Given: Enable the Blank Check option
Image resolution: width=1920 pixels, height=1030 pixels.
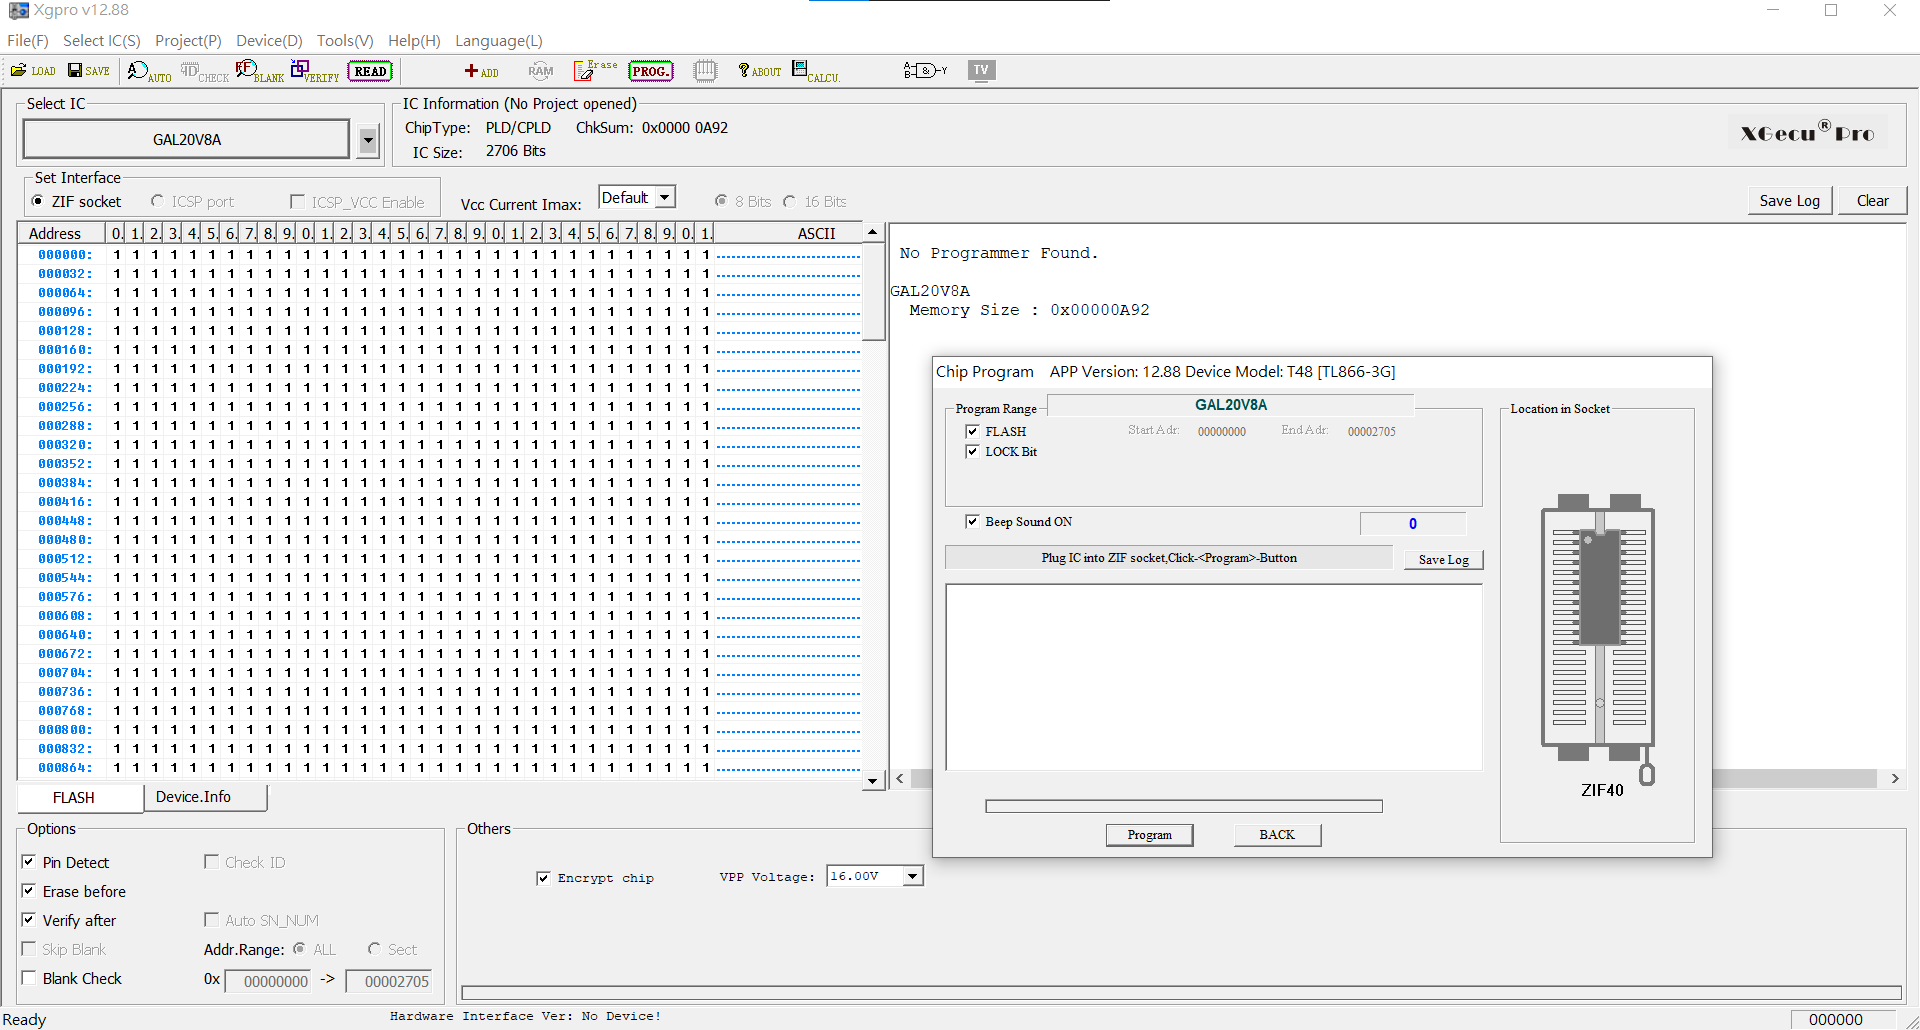Looking at the screenshot, I should [x=29, y=978].
